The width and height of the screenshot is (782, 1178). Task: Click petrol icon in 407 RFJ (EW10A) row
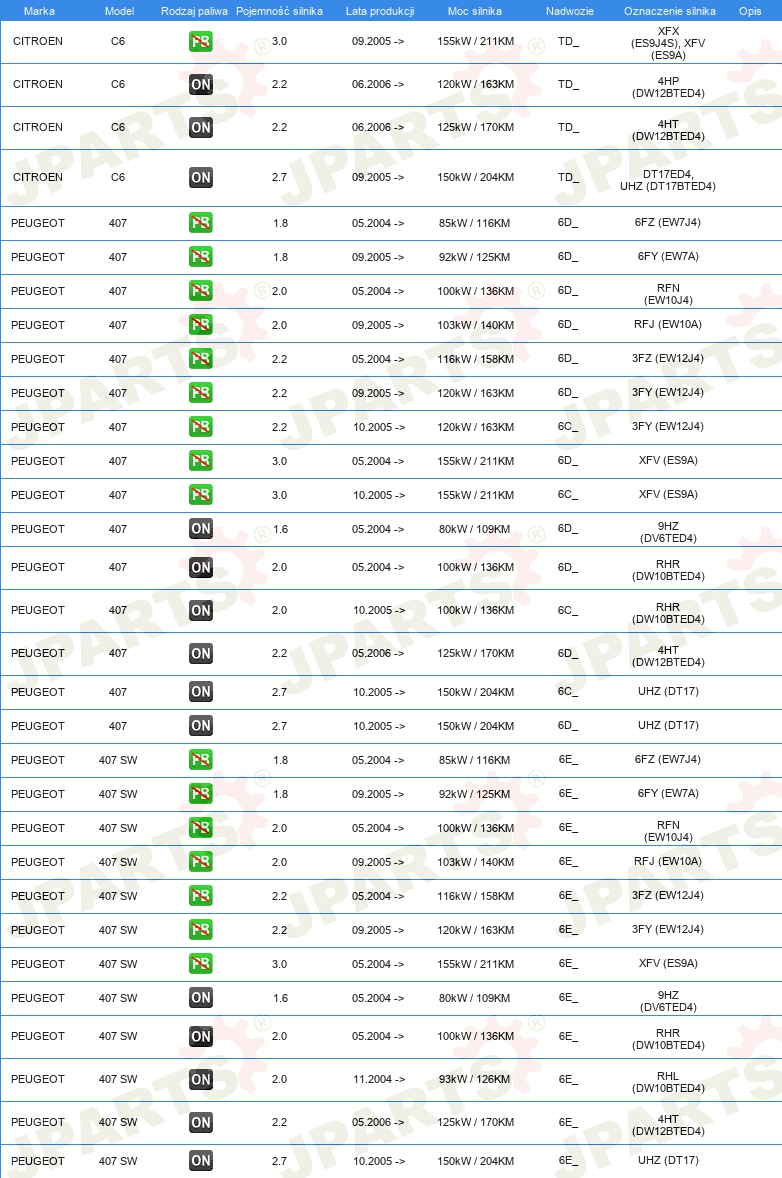point(201,325)
